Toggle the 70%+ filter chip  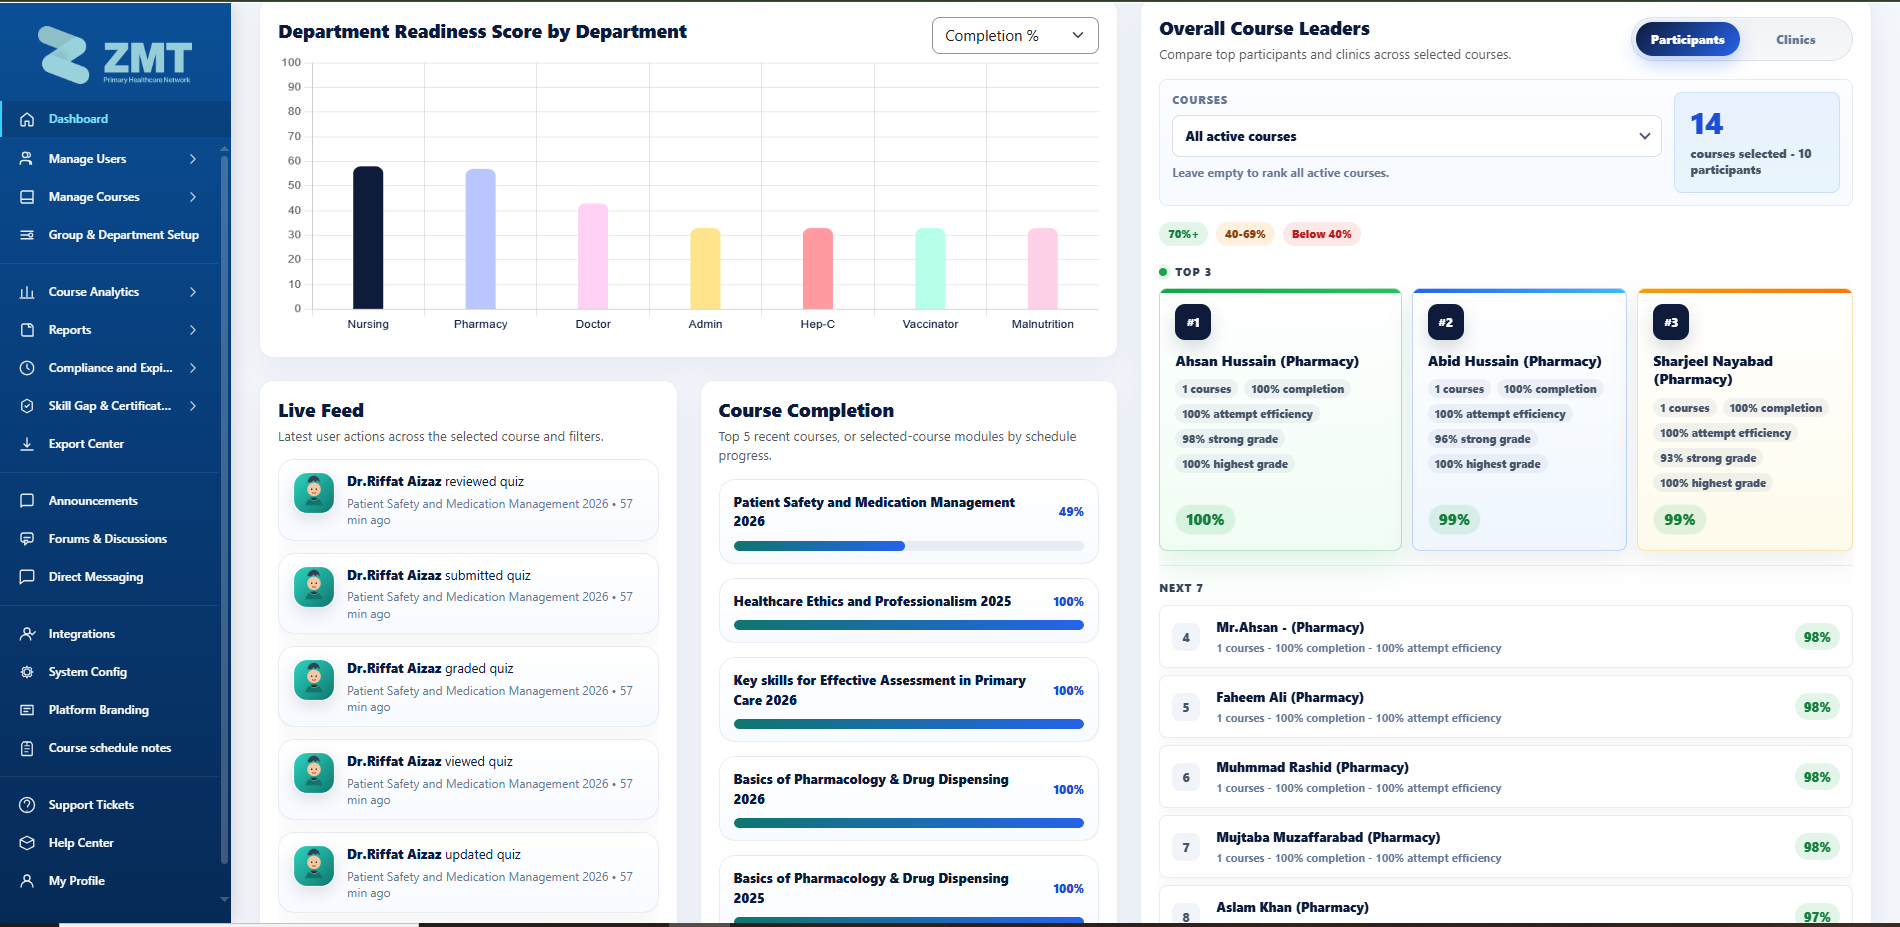(1183, 234)
